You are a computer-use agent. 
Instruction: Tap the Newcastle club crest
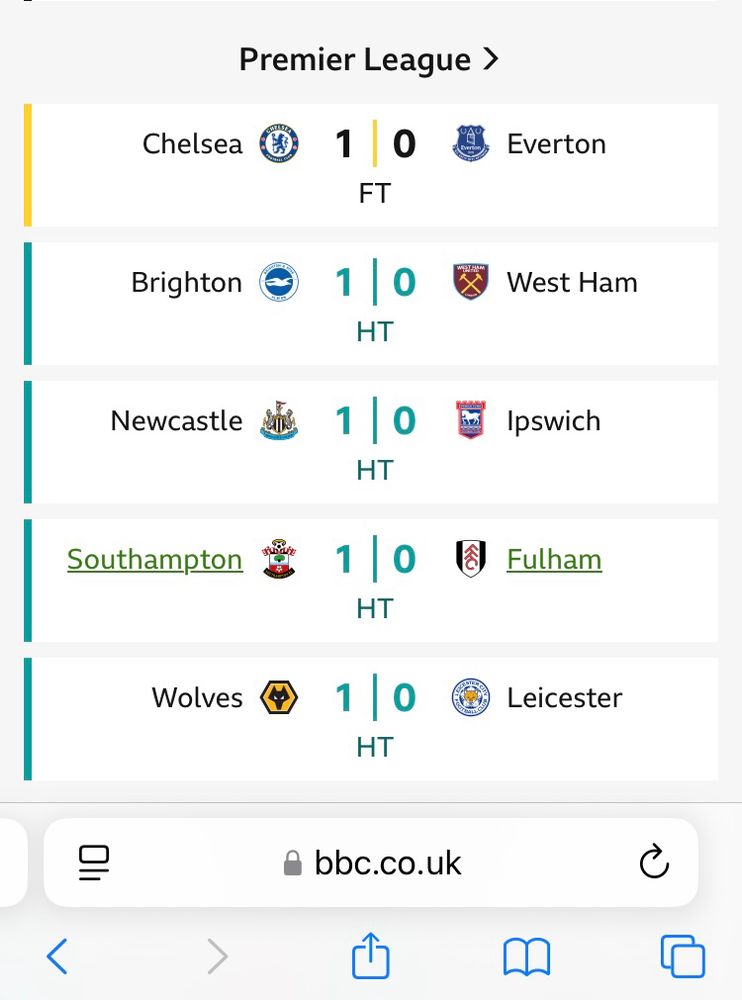(x=279, y=421)
